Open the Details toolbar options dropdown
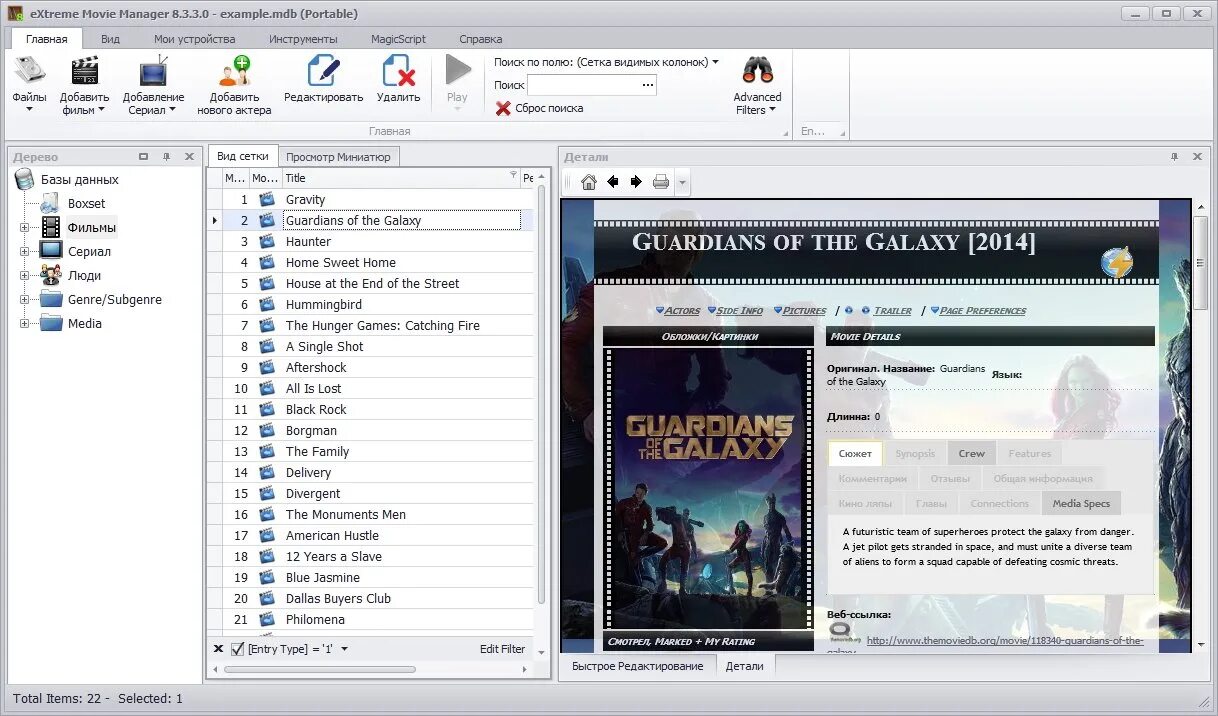Image resolution: width=1218 pixels, height=716 pixels. coord(682,182)
